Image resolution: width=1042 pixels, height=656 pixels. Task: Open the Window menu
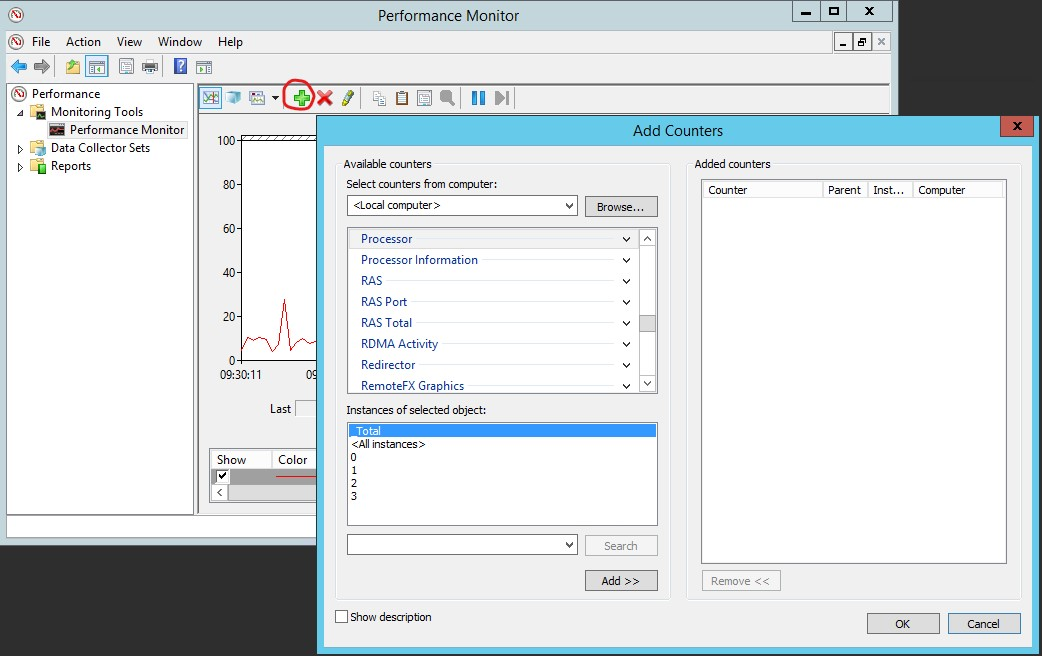[x=179, y=42]
